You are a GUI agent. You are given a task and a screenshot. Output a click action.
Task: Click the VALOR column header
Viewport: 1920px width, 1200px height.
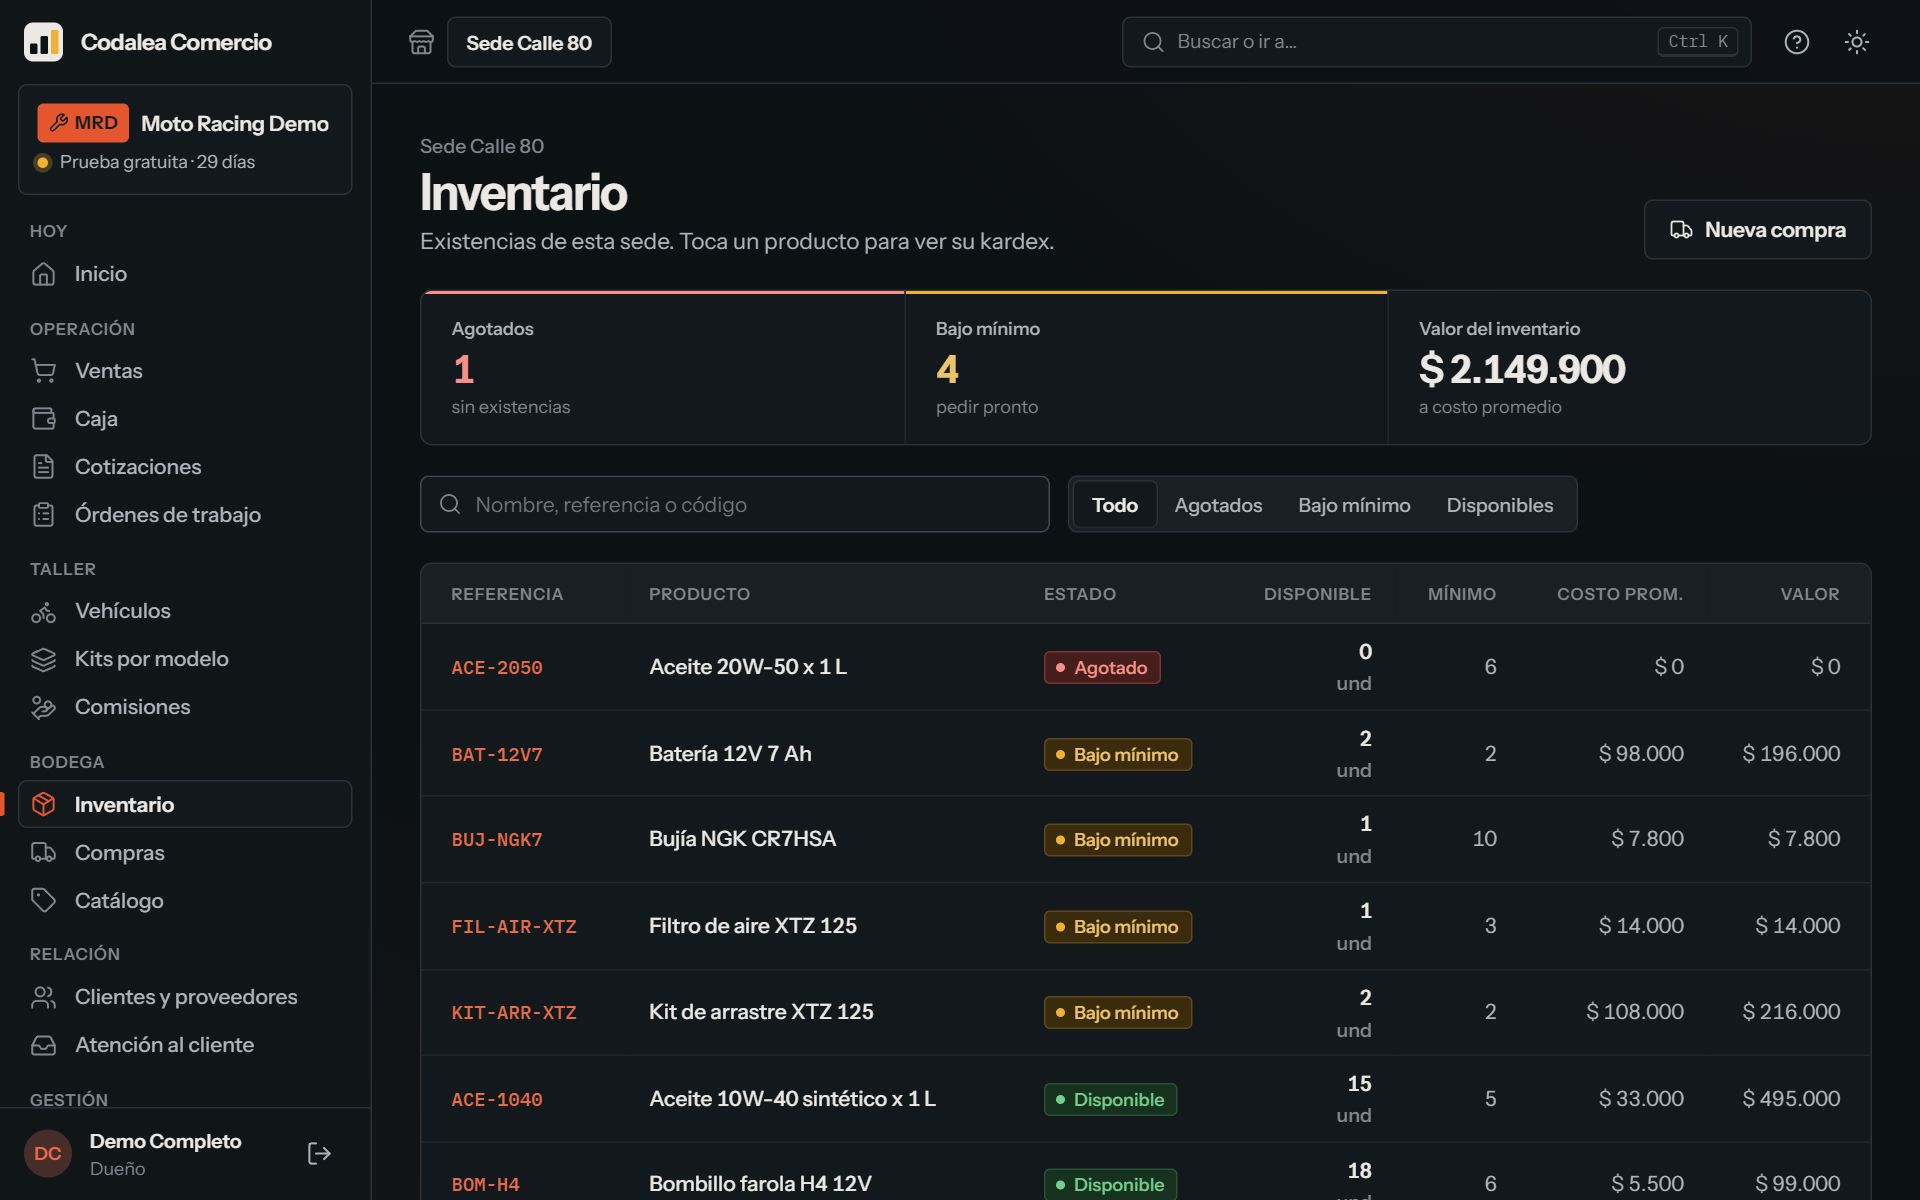pos(1809,594)
